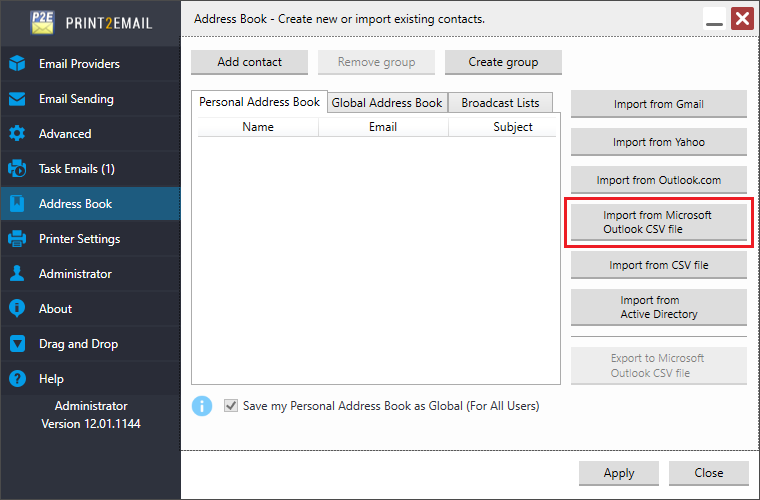The height and width of the screenshot is (500, 760).
Task: Click the About info icon in sidebar
Action: point(17,308)
